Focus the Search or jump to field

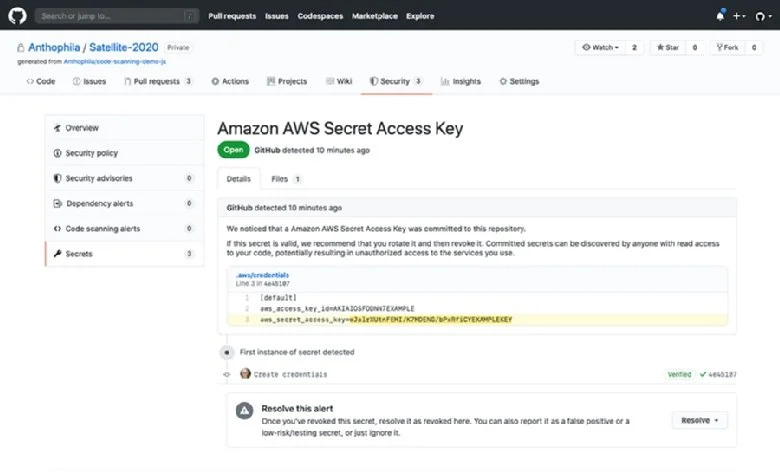pyautogui.click(x=117, y=16)
